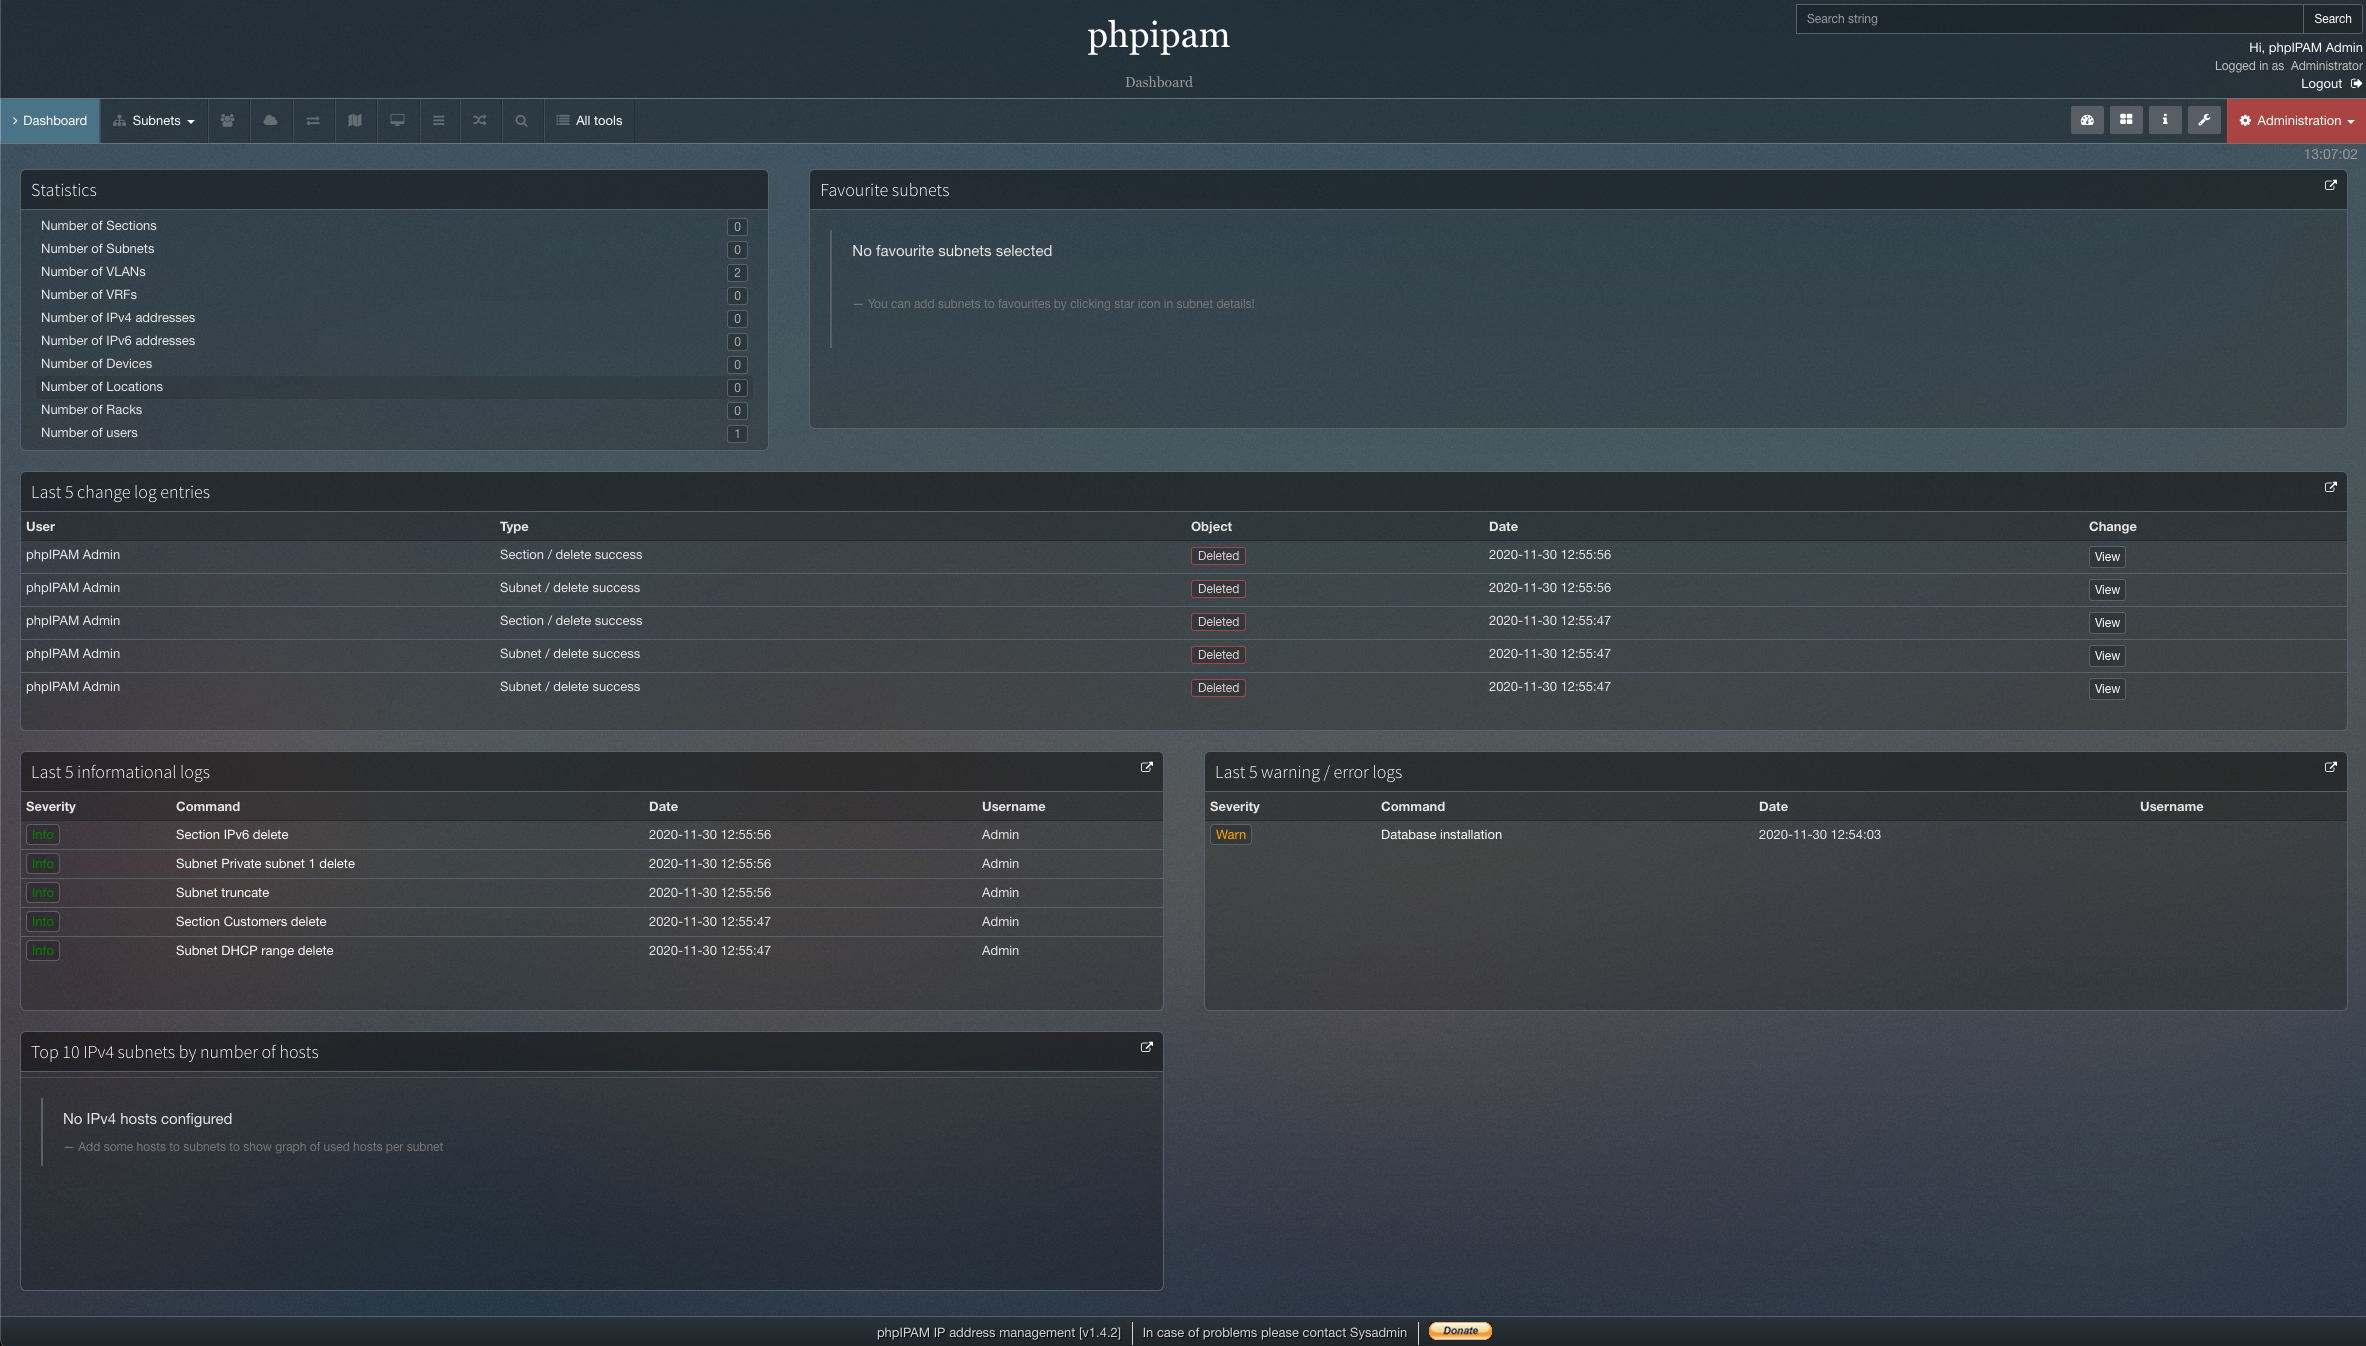This screenshot has height=1346, width=2366.
Task: Click the logout arrow icon
Action: [x=2356, y=84]
